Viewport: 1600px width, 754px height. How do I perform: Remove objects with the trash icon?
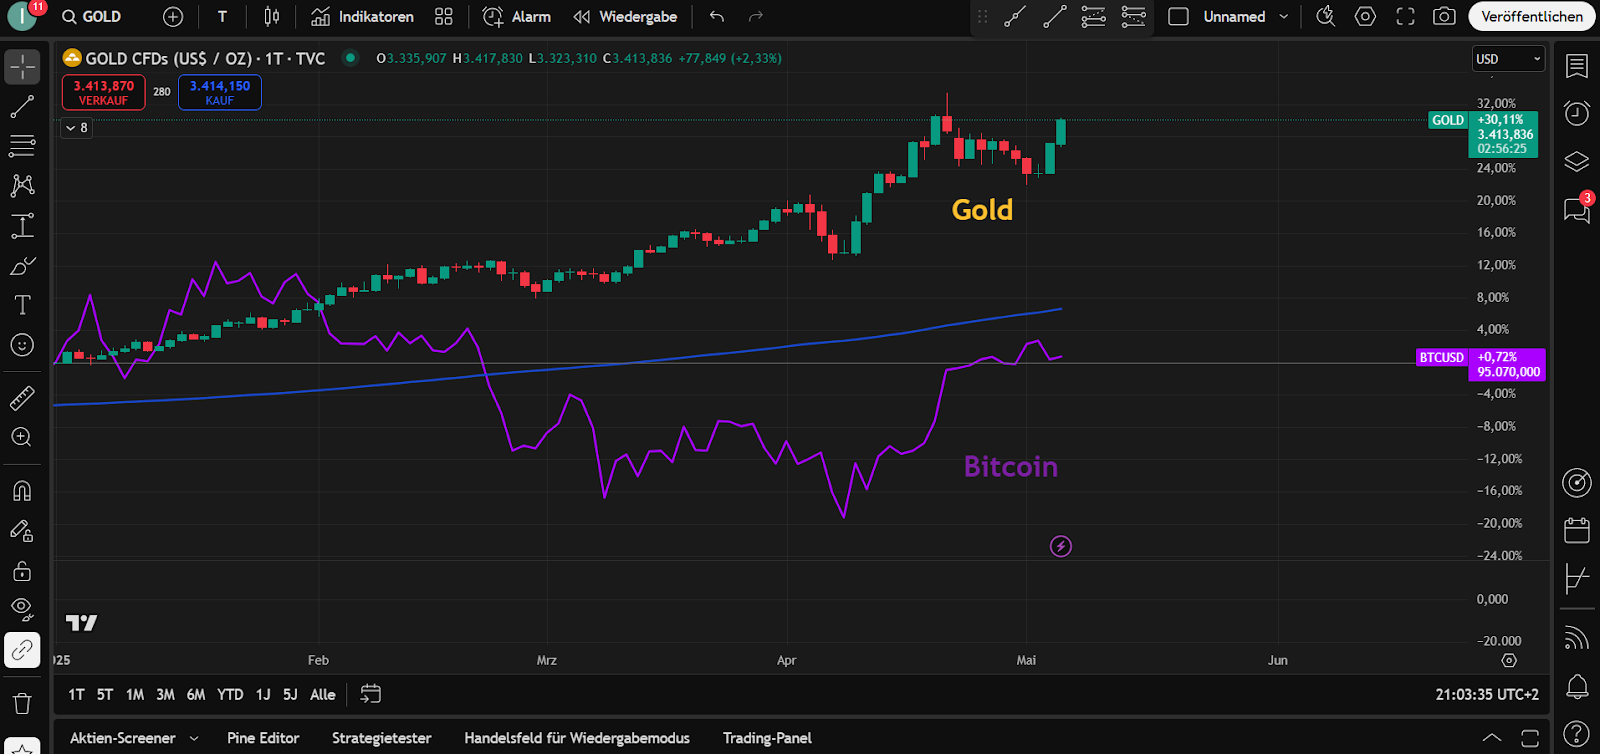(22, 704)
